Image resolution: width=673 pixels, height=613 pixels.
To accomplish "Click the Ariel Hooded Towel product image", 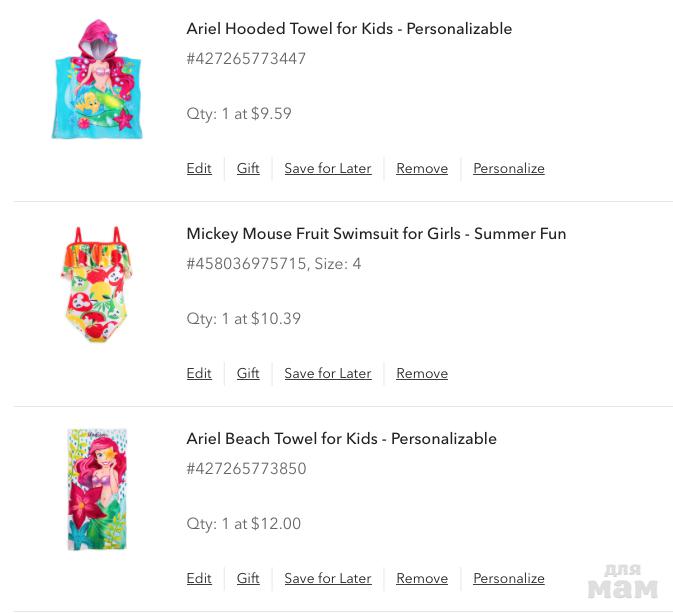I will [97, 79].
